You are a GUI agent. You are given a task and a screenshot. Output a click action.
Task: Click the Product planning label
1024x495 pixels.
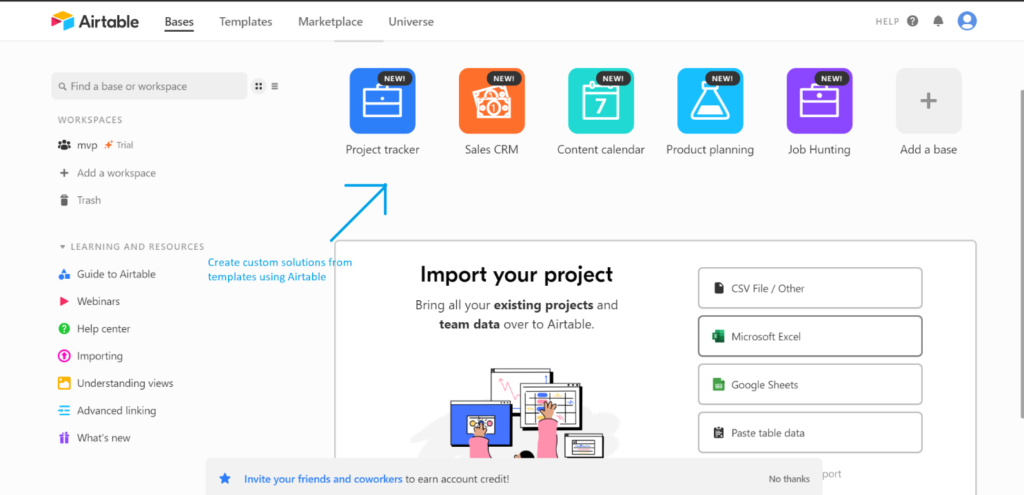pyautogui.click(x=710, y=150)
